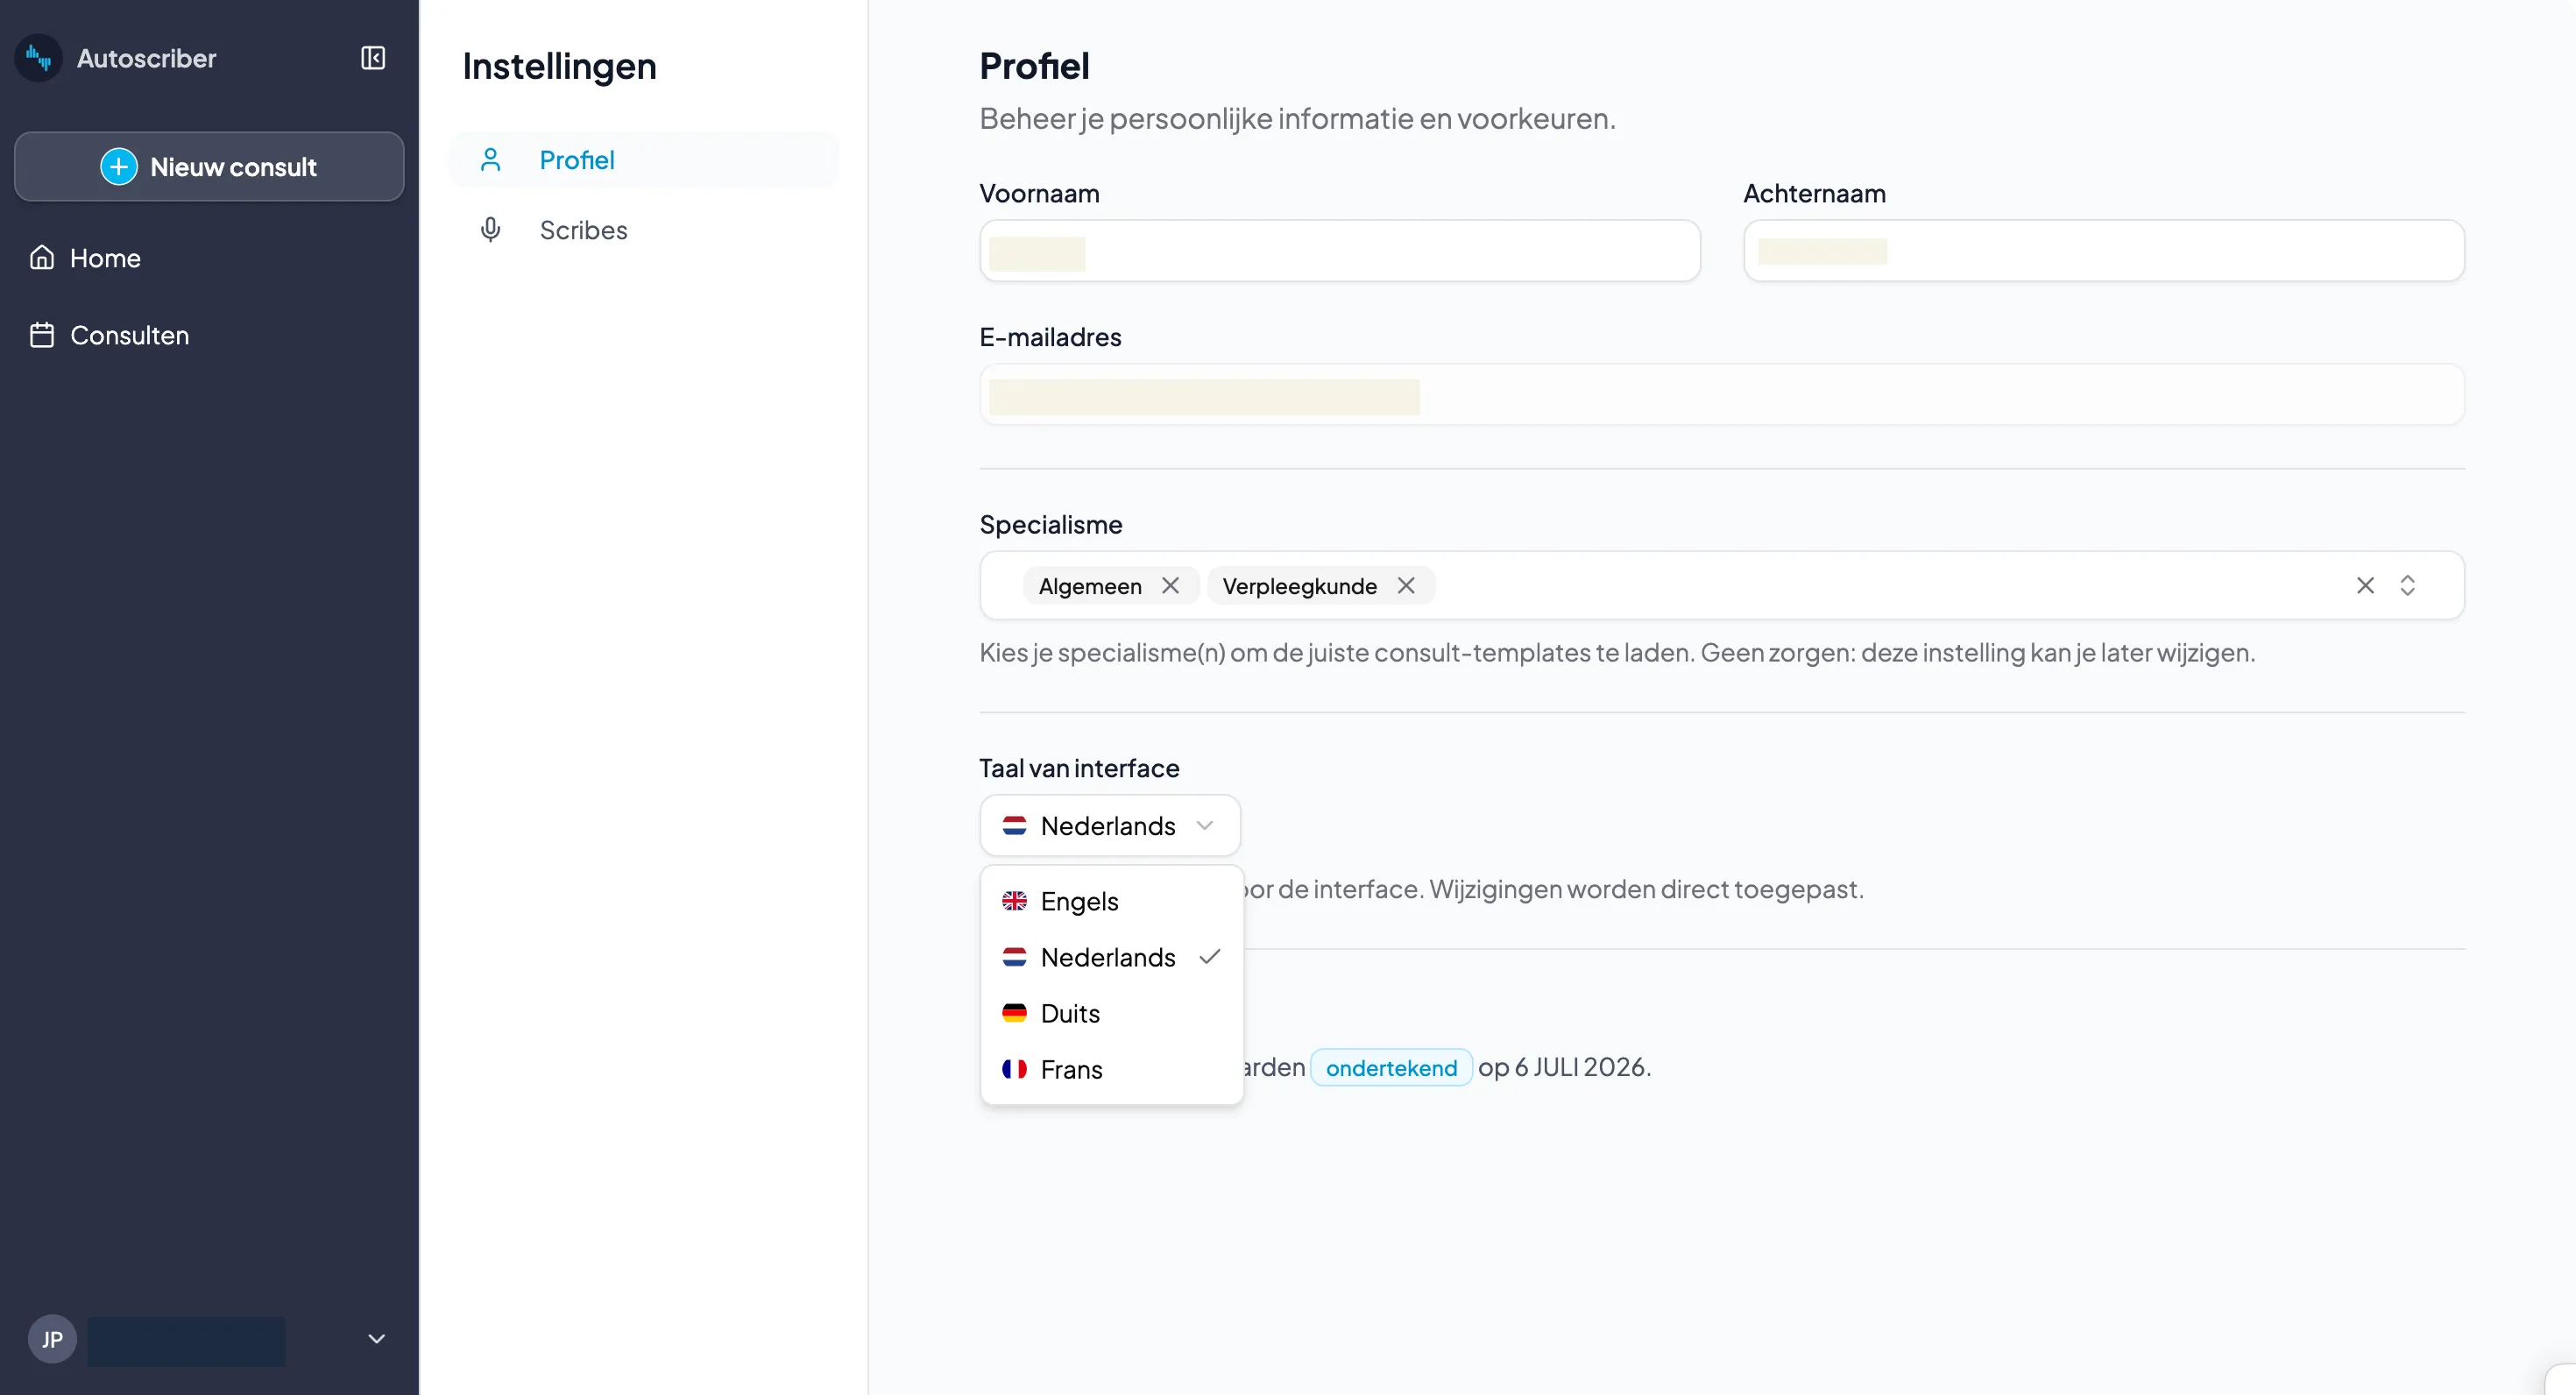2576x1395 pixels.
Task: Click the Scribes microphone icon
Action: tap(490, 230)
